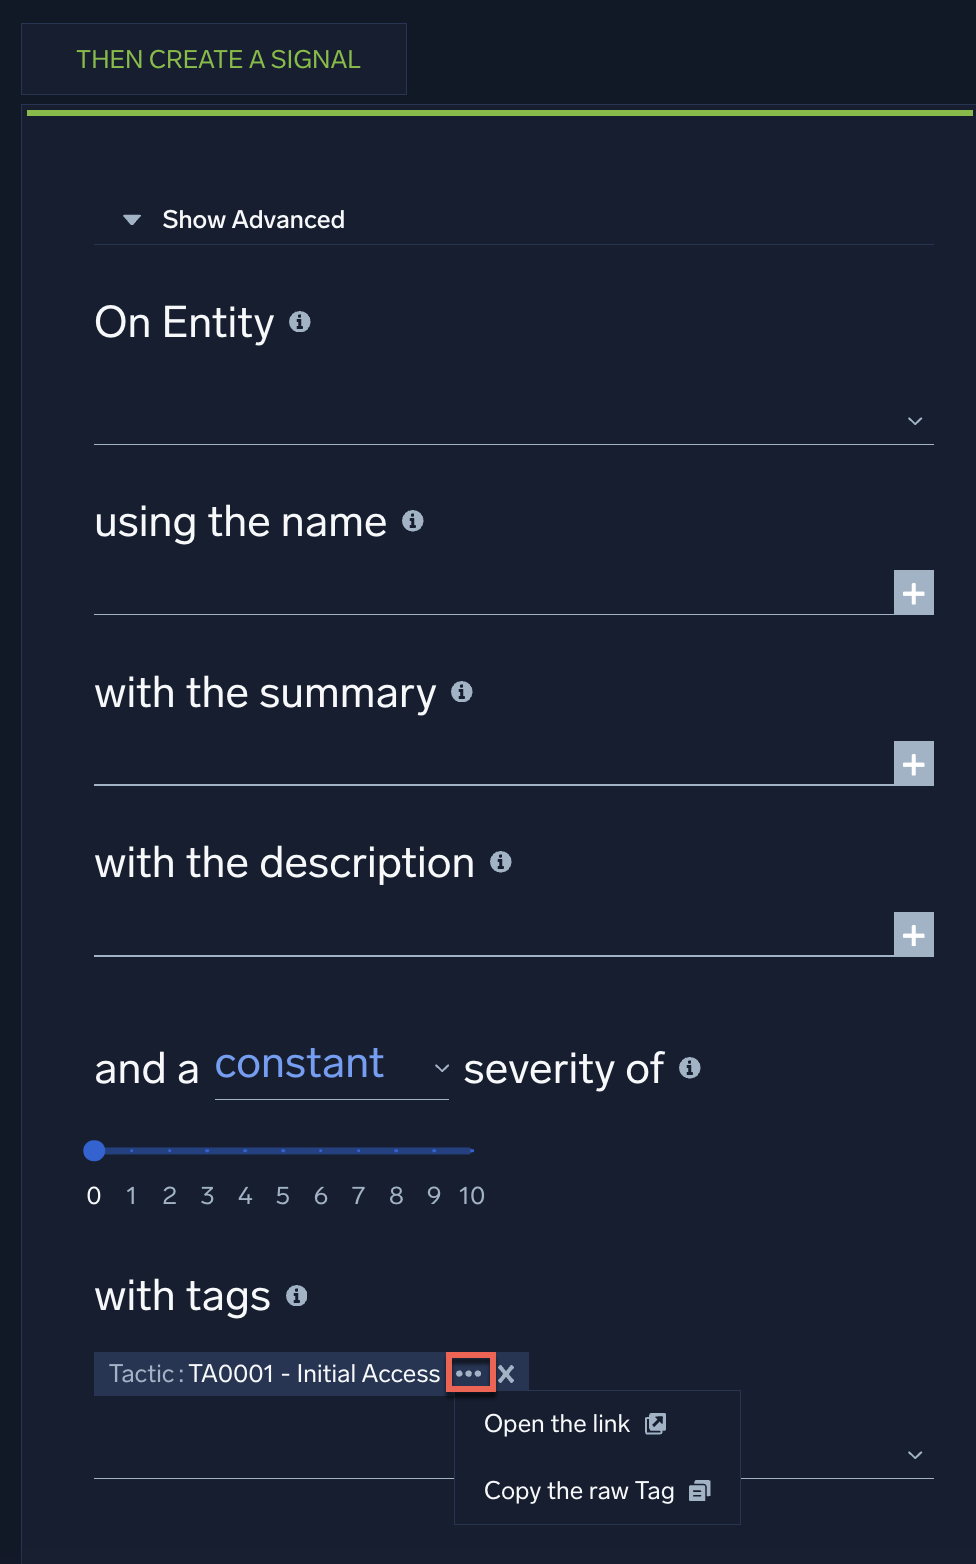Click the copy icon beside 'Copy the raw Tag'
Viewport: 976px width, 1564px height.
(699, 1490)
